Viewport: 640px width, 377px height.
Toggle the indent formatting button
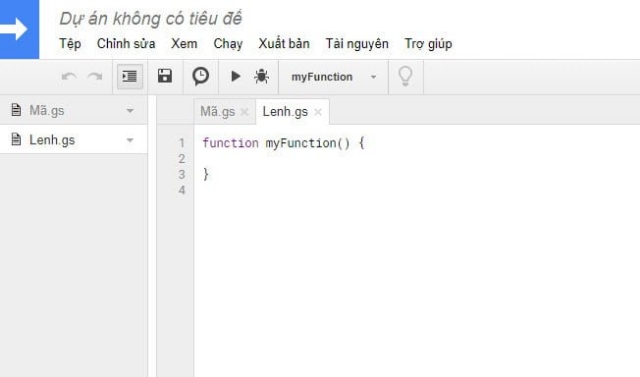(130, 76)
